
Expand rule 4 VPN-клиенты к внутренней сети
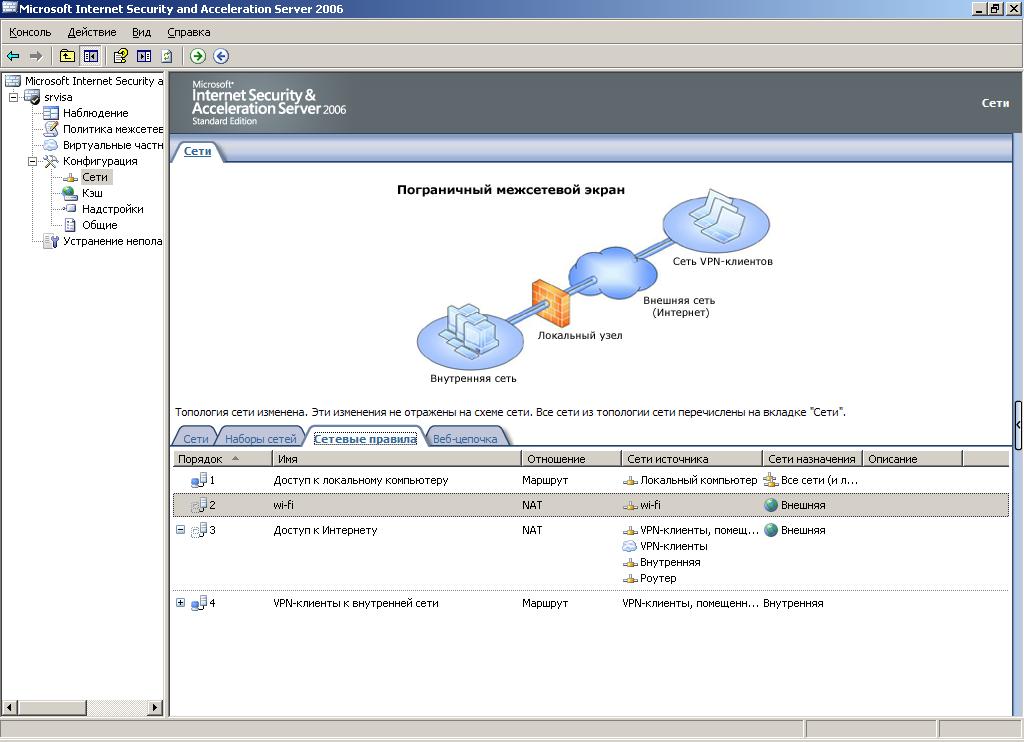pyautogui.click(x=180, y=603)
